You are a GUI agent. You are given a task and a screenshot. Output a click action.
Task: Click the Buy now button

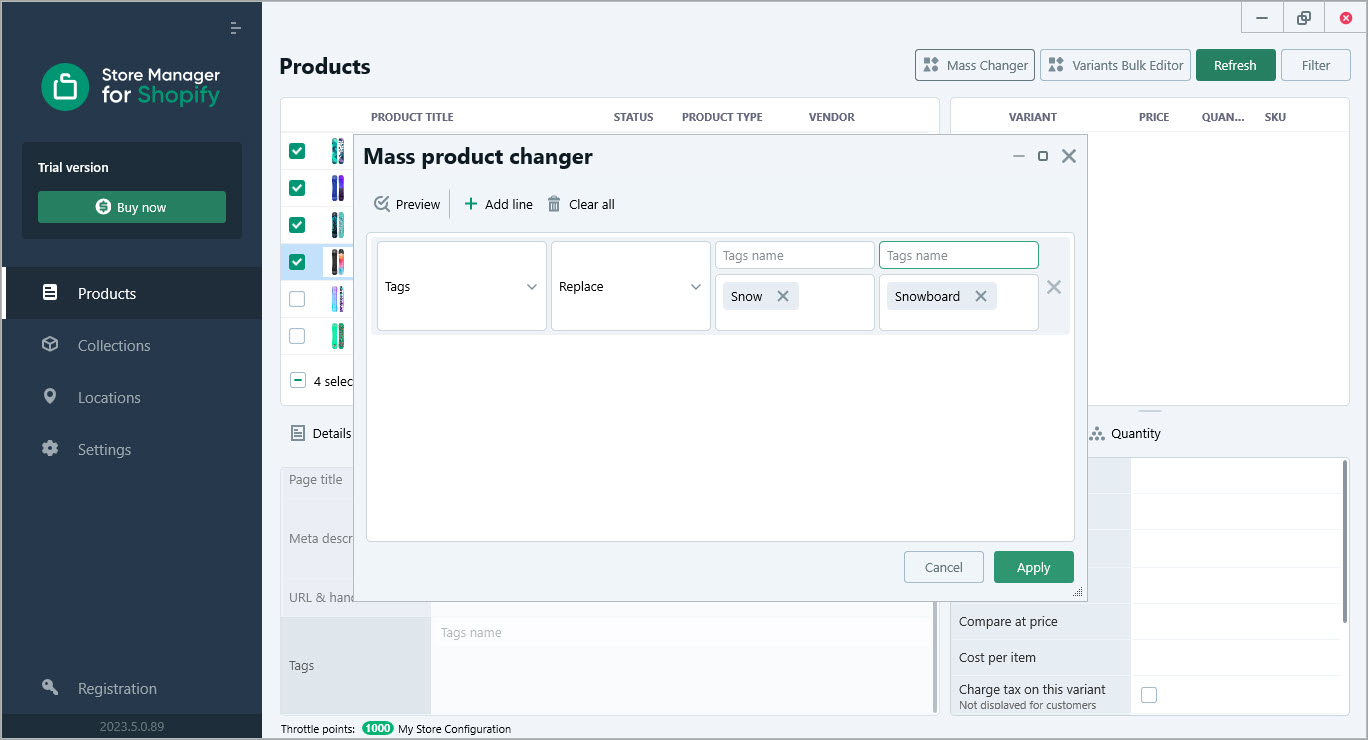[x=132, y=207]
